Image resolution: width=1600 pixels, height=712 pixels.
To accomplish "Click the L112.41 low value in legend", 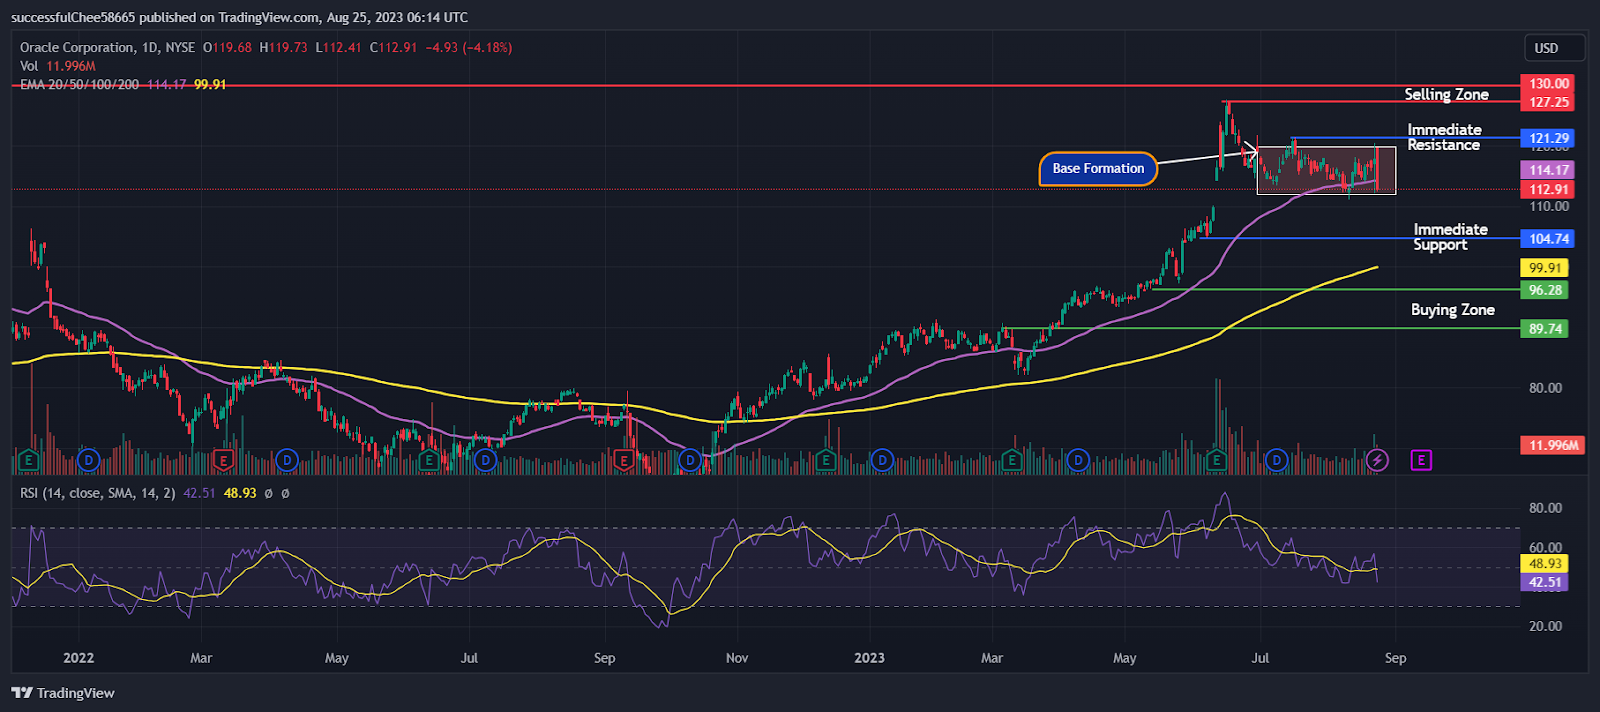I will (338, 47).
